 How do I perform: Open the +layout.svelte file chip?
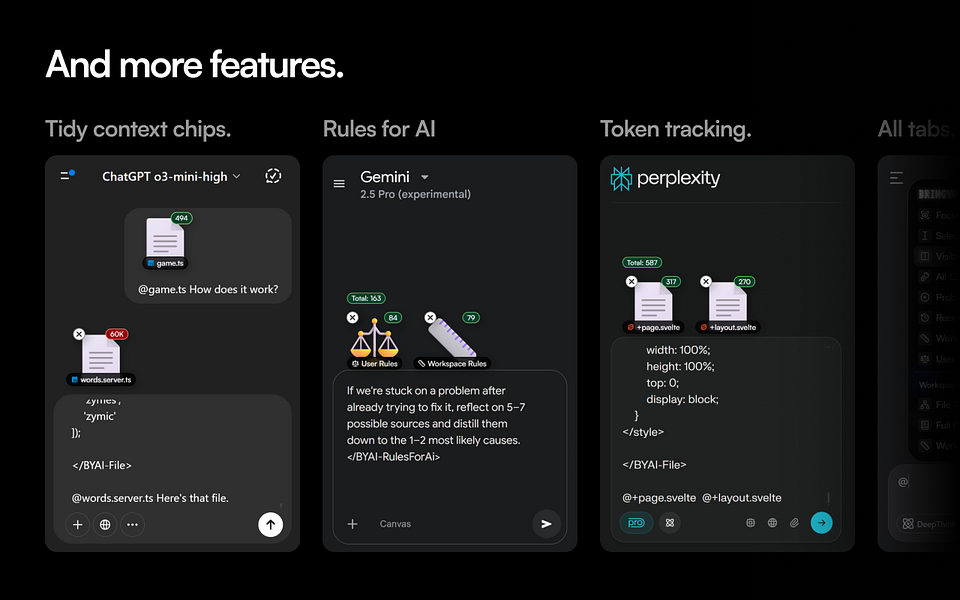click(x=729, y=306)
